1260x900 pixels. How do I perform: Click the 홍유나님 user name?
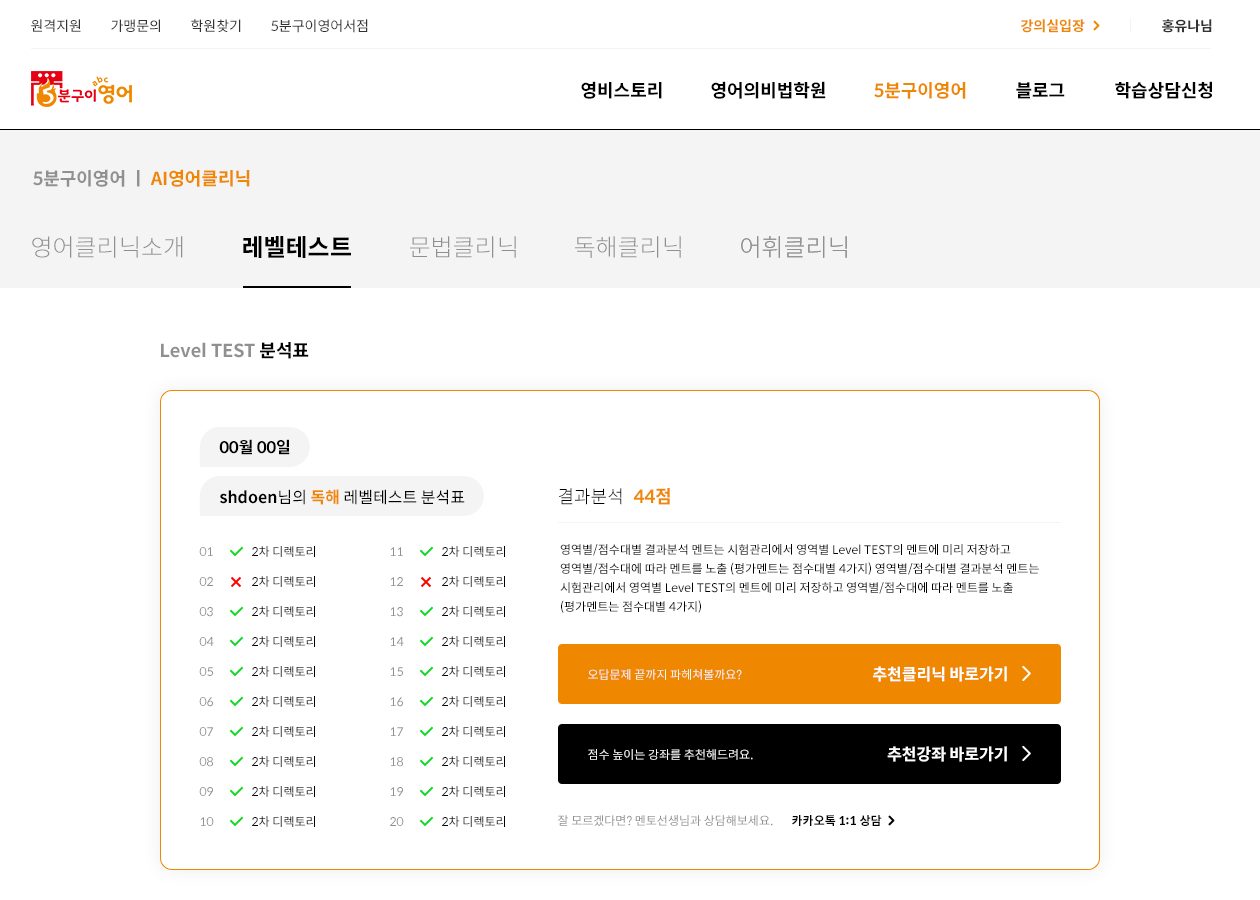click(1187, 26)
